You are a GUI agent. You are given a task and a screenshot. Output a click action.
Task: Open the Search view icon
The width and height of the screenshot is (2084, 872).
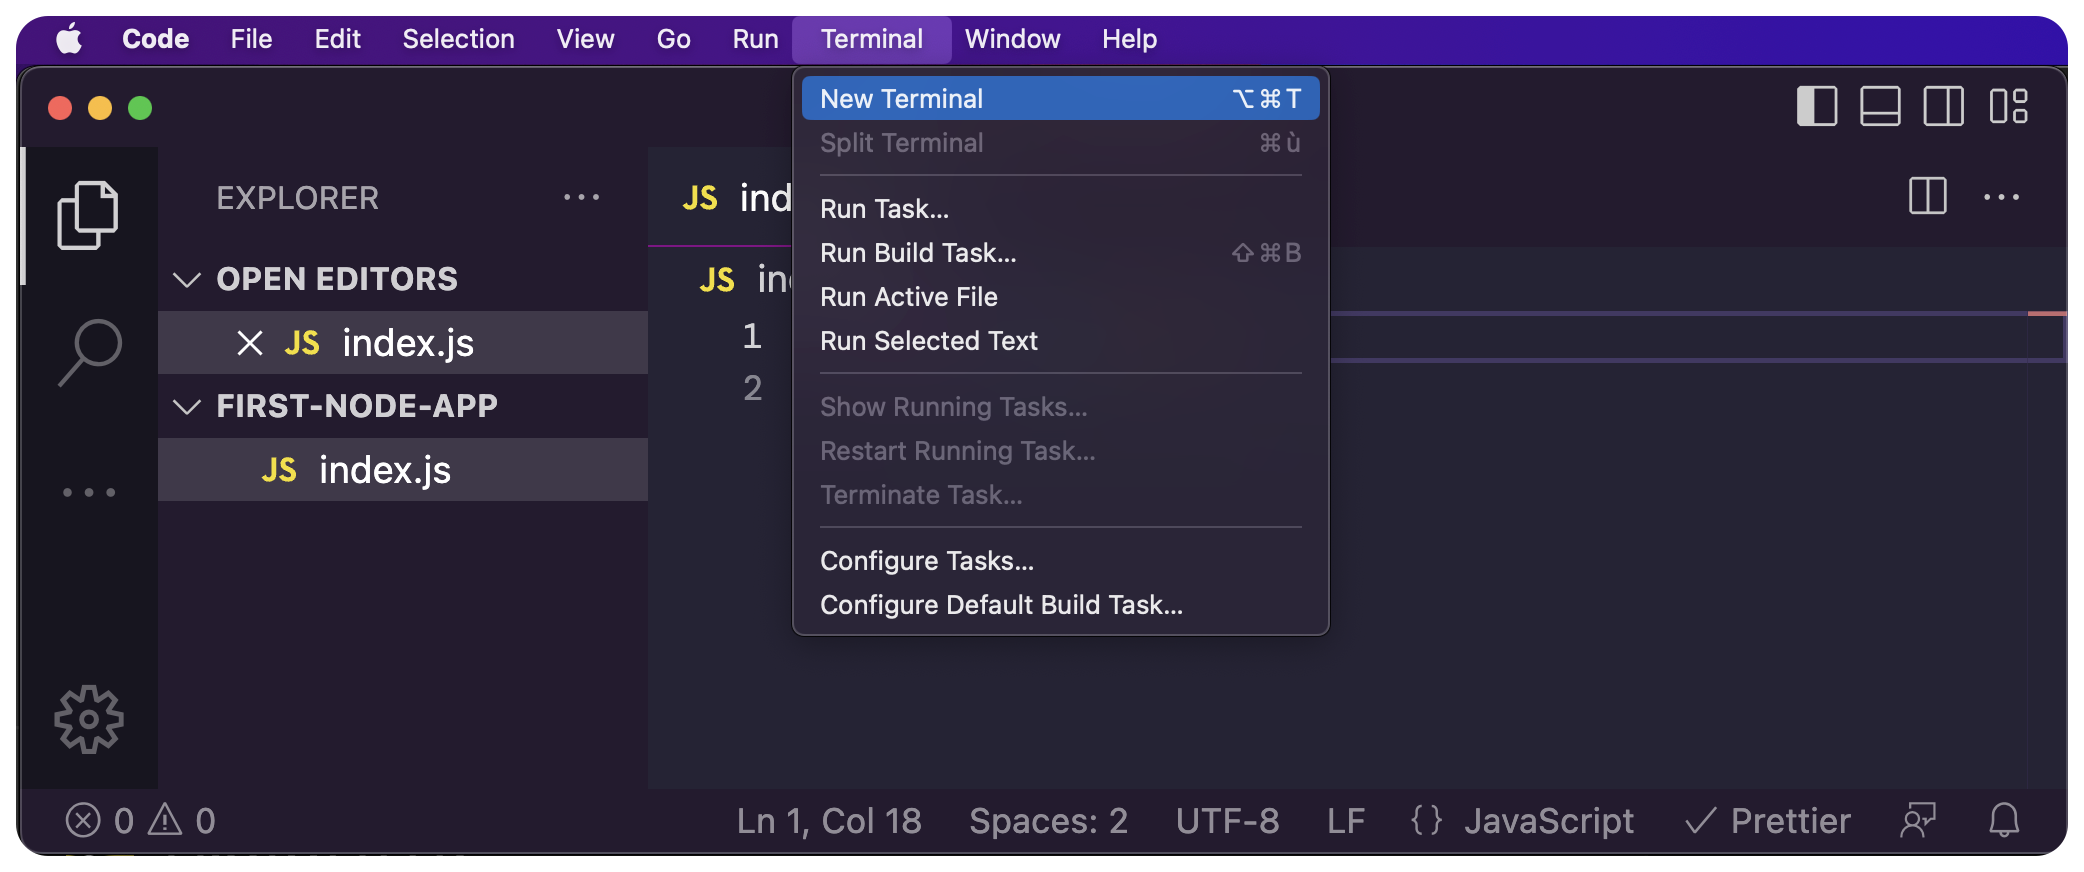click(90, 351)
